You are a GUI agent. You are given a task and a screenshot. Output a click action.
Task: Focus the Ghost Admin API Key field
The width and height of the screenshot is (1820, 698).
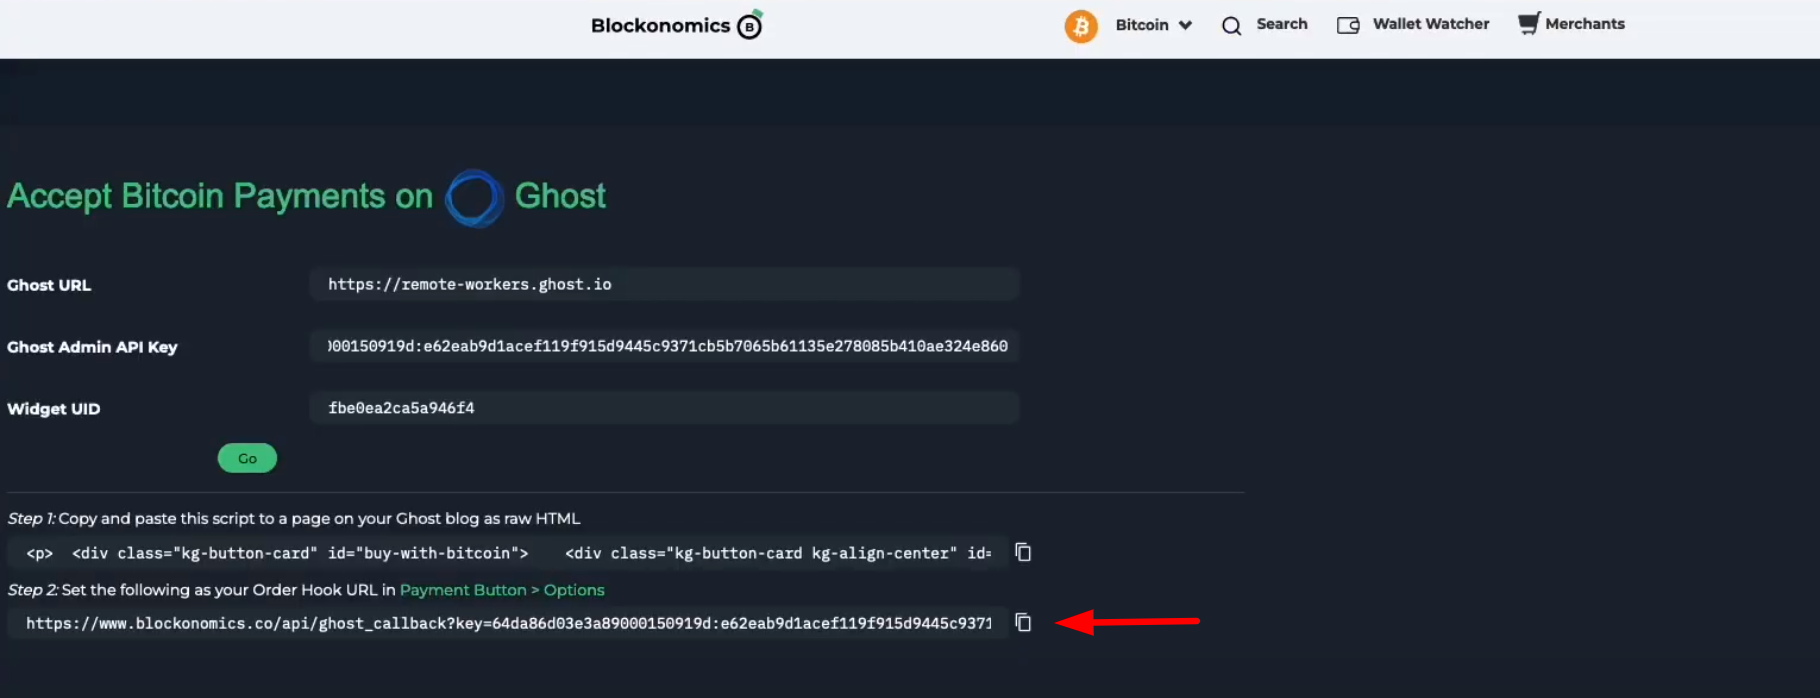click(x=664, y=346)
